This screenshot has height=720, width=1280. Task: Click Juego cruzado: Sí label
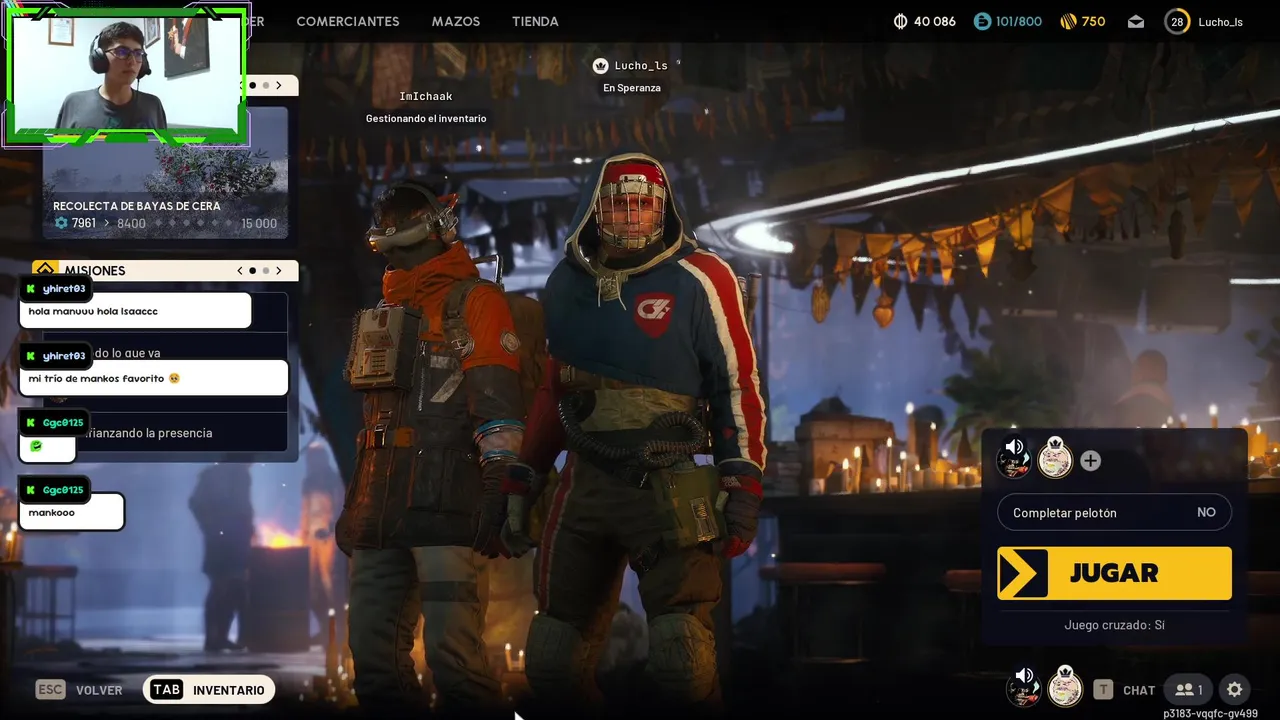pyautogui.click(x=1114, y=625)
